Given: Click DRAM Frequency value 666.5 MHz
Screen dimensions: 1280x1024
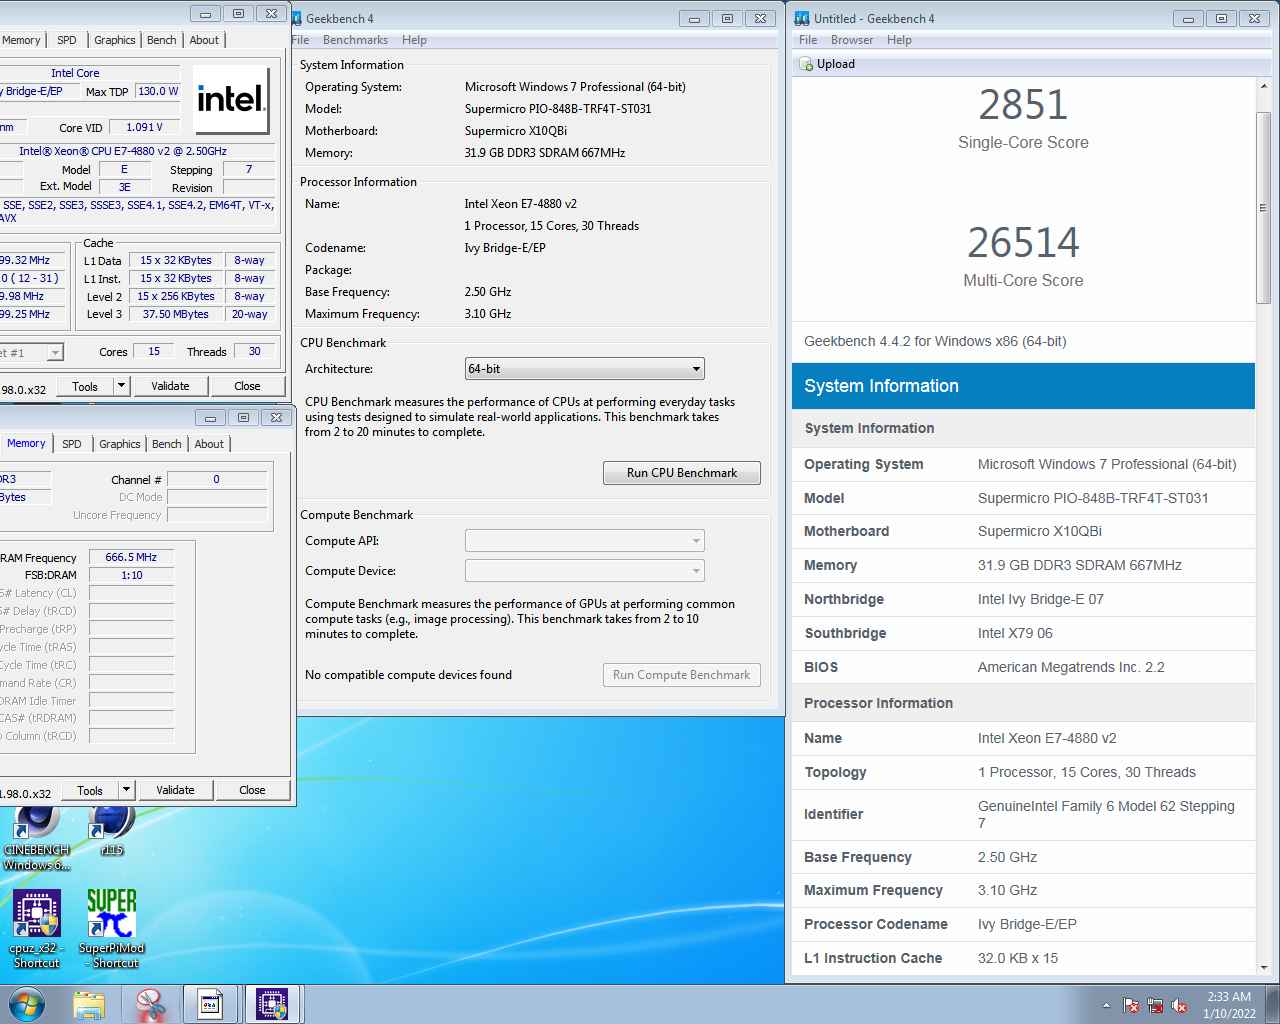Looking at the screenshot, I should click(132, 558).
